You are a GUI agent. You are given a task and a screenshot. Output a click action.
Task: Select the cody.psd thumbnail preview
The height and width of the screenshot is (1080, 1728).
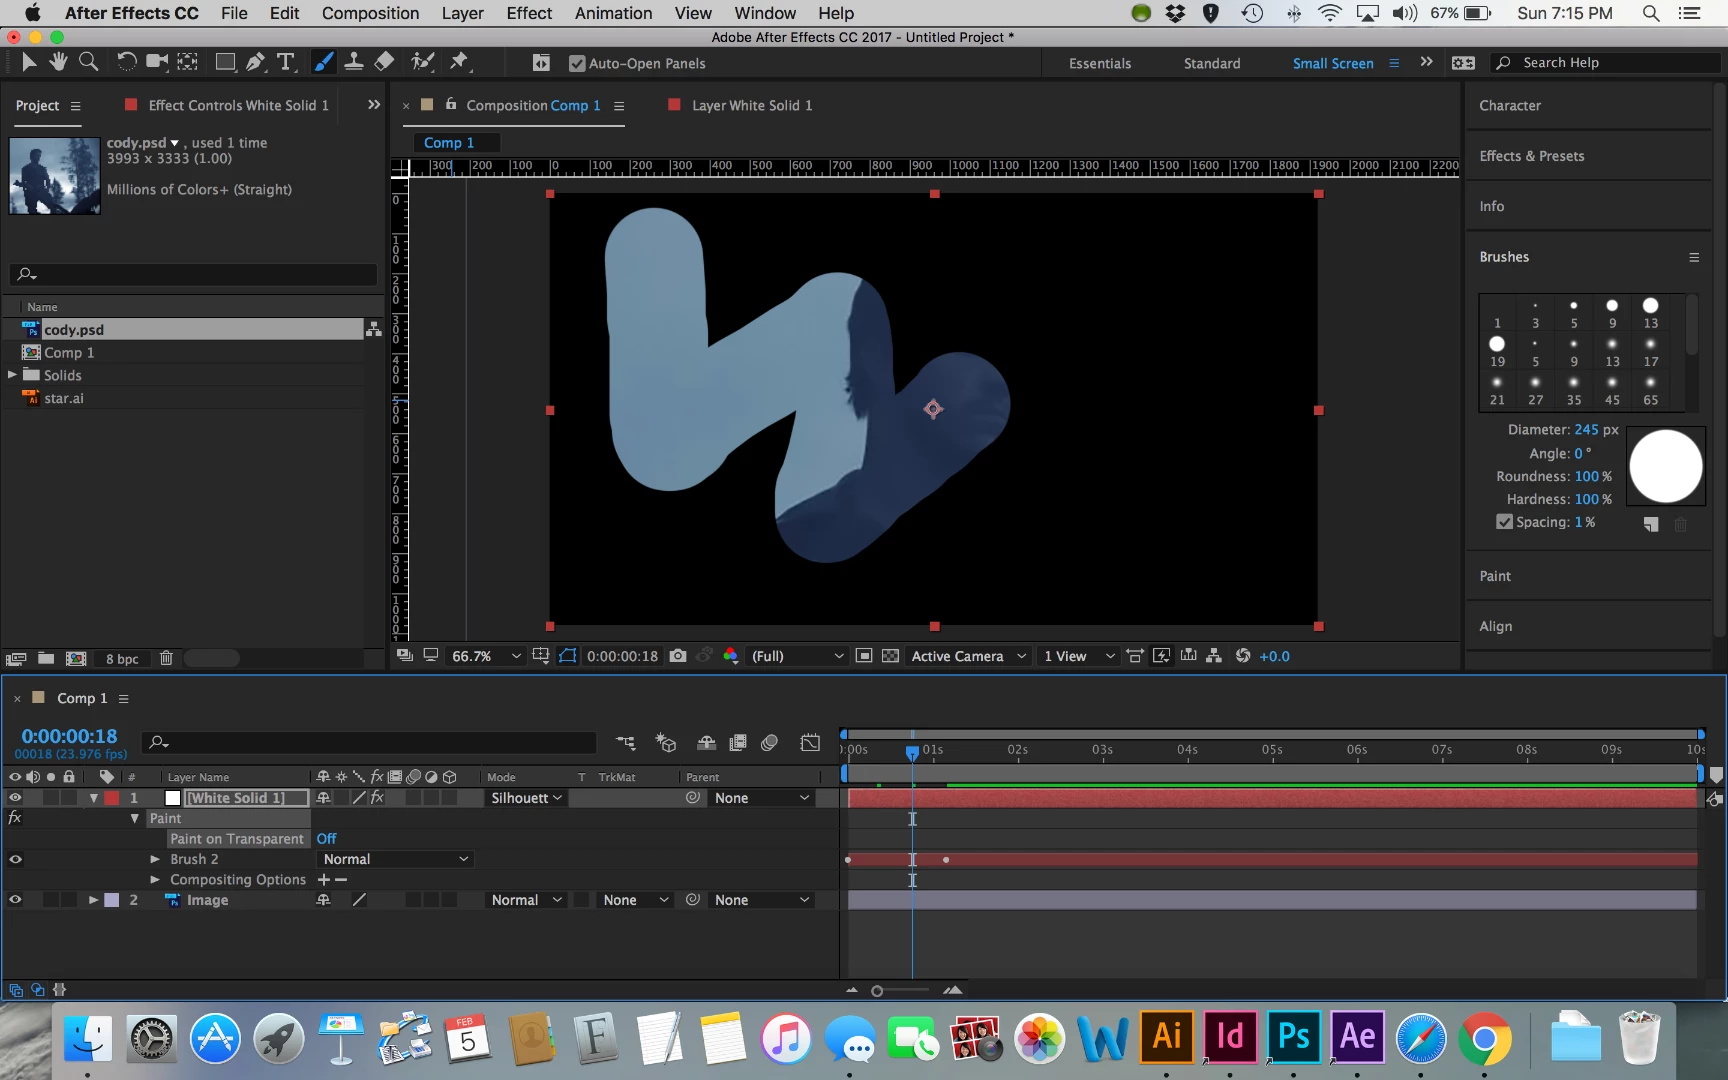54,176
